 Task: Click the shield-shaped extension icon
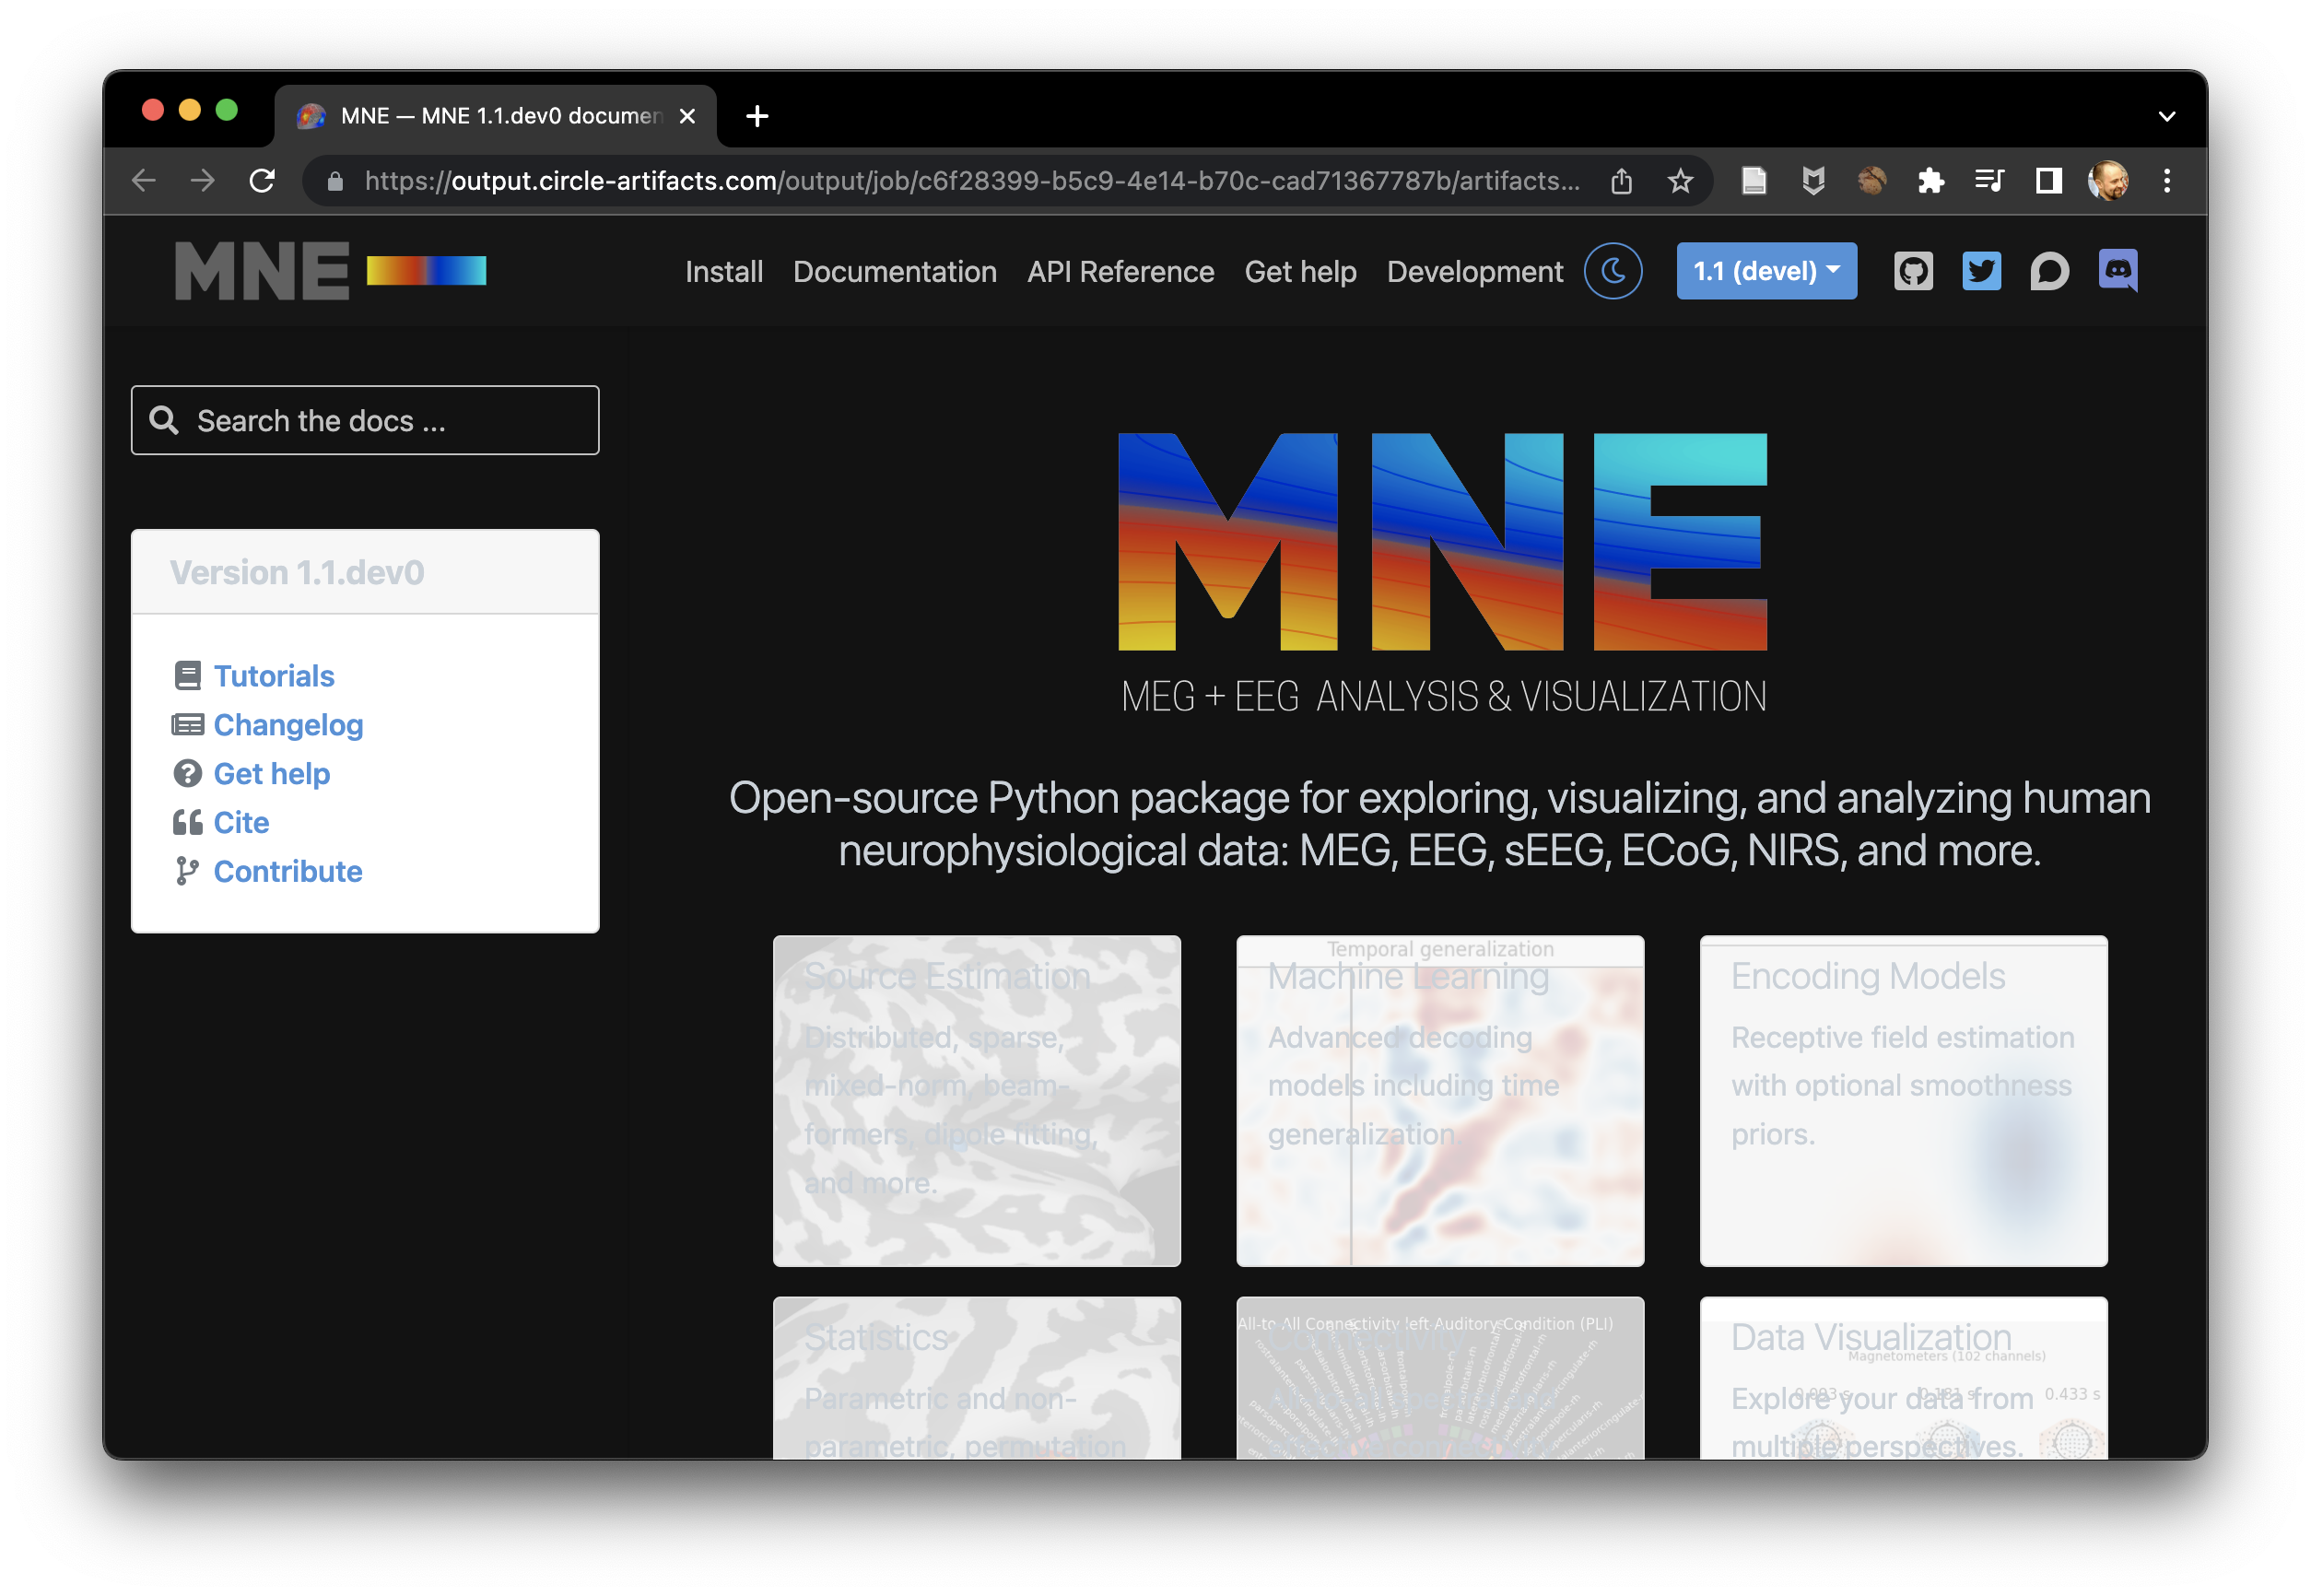point(1813,181)
